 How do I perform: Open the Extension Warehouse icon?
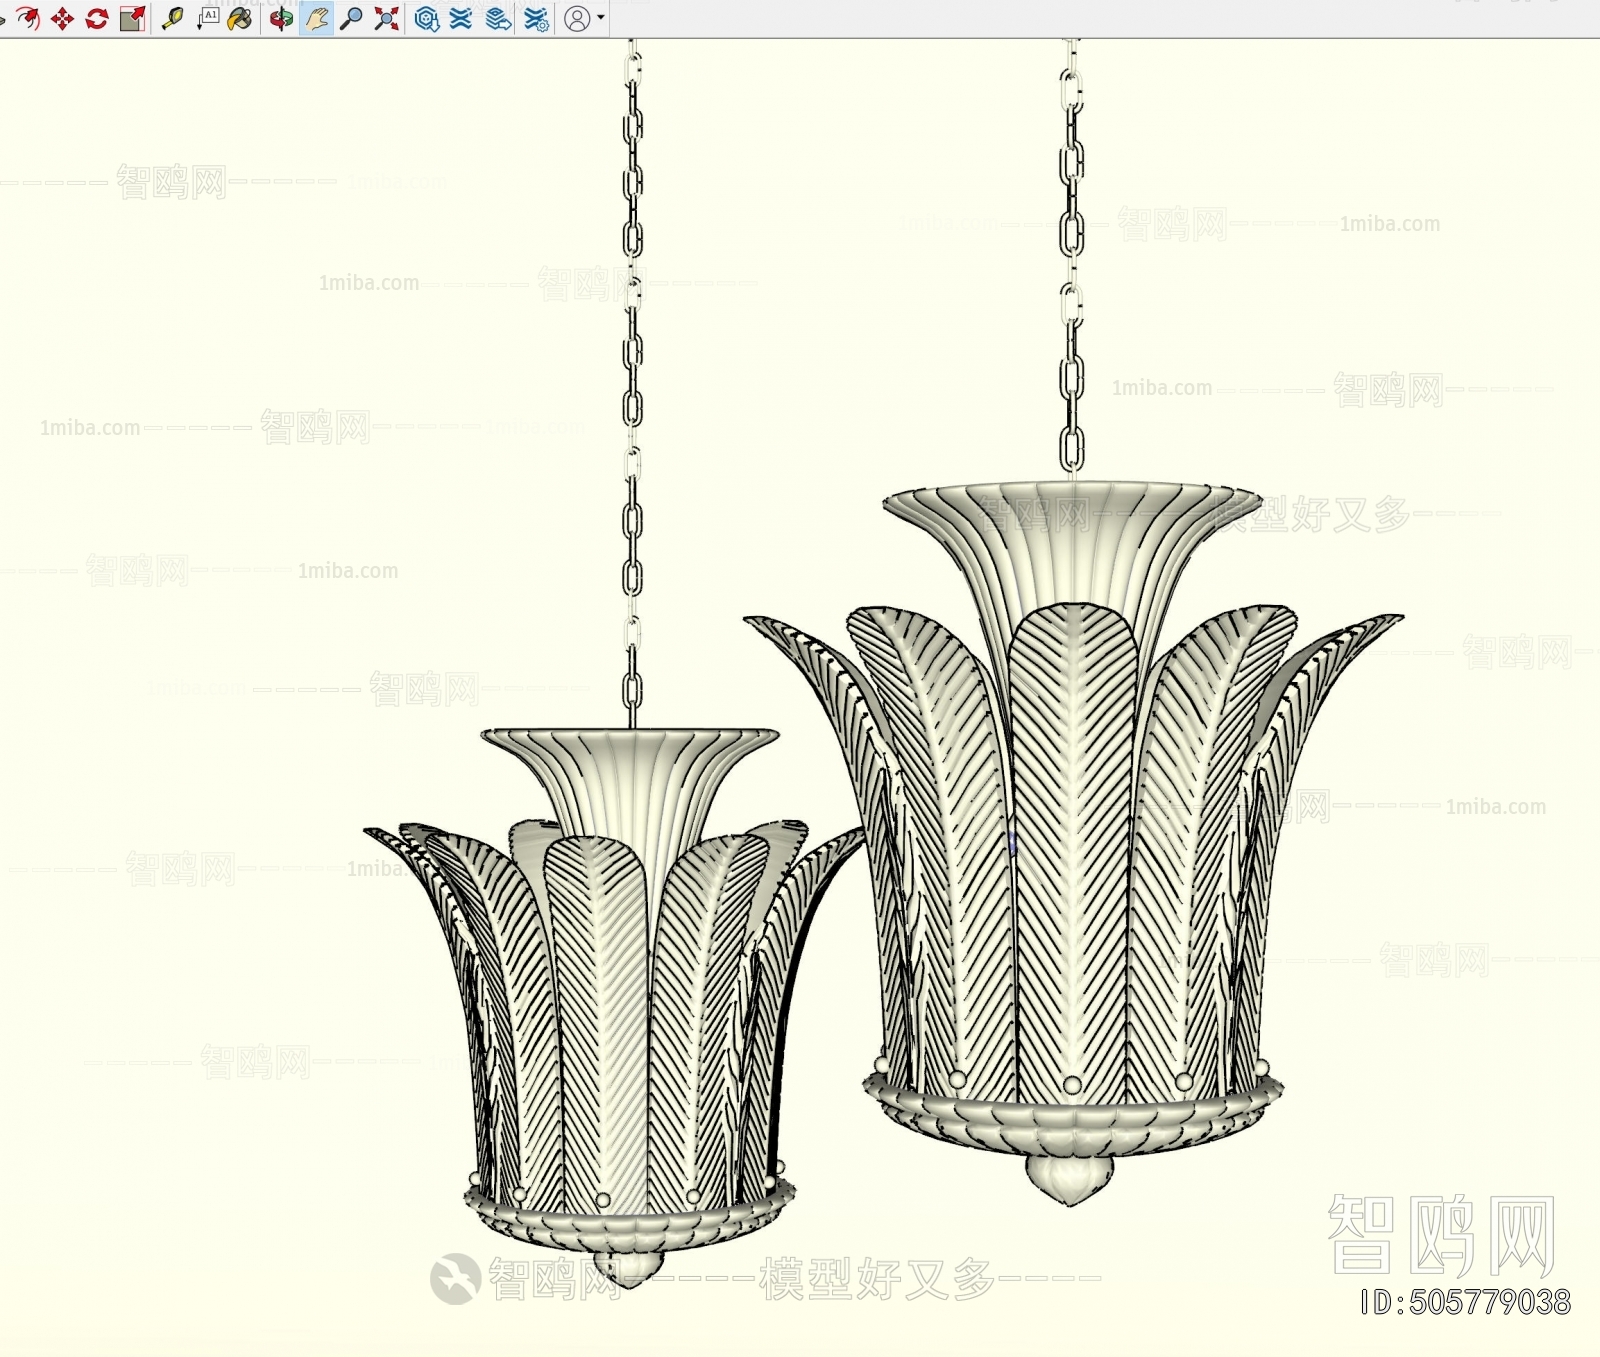(461, 18)
